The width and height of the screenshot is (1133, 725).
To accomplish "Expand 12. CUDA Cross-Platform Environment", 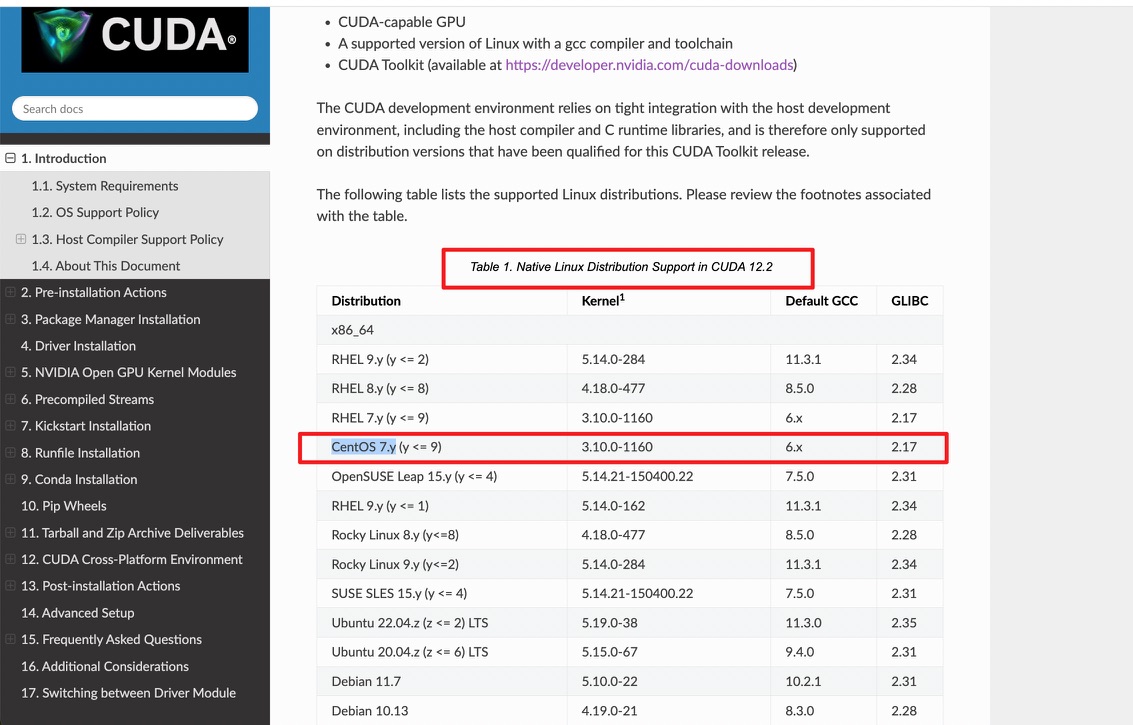I will (x=10, y=559).
